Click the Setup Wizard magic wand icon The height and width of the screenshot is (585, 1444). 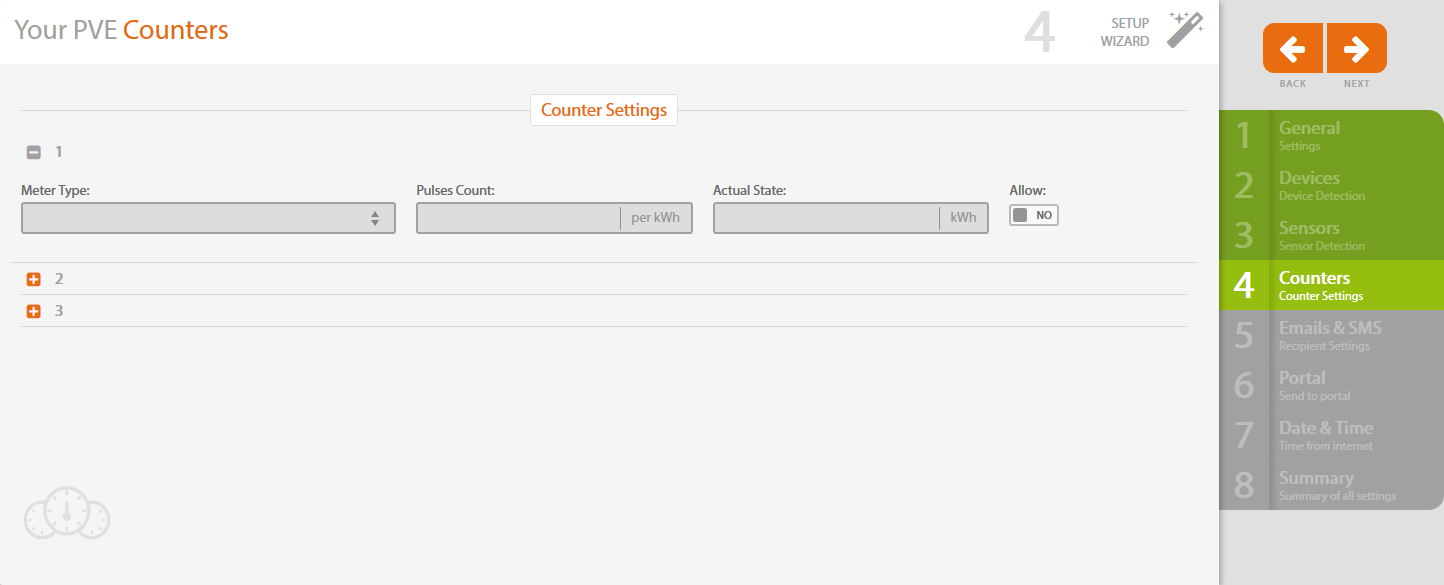(x=1185, y=31)
